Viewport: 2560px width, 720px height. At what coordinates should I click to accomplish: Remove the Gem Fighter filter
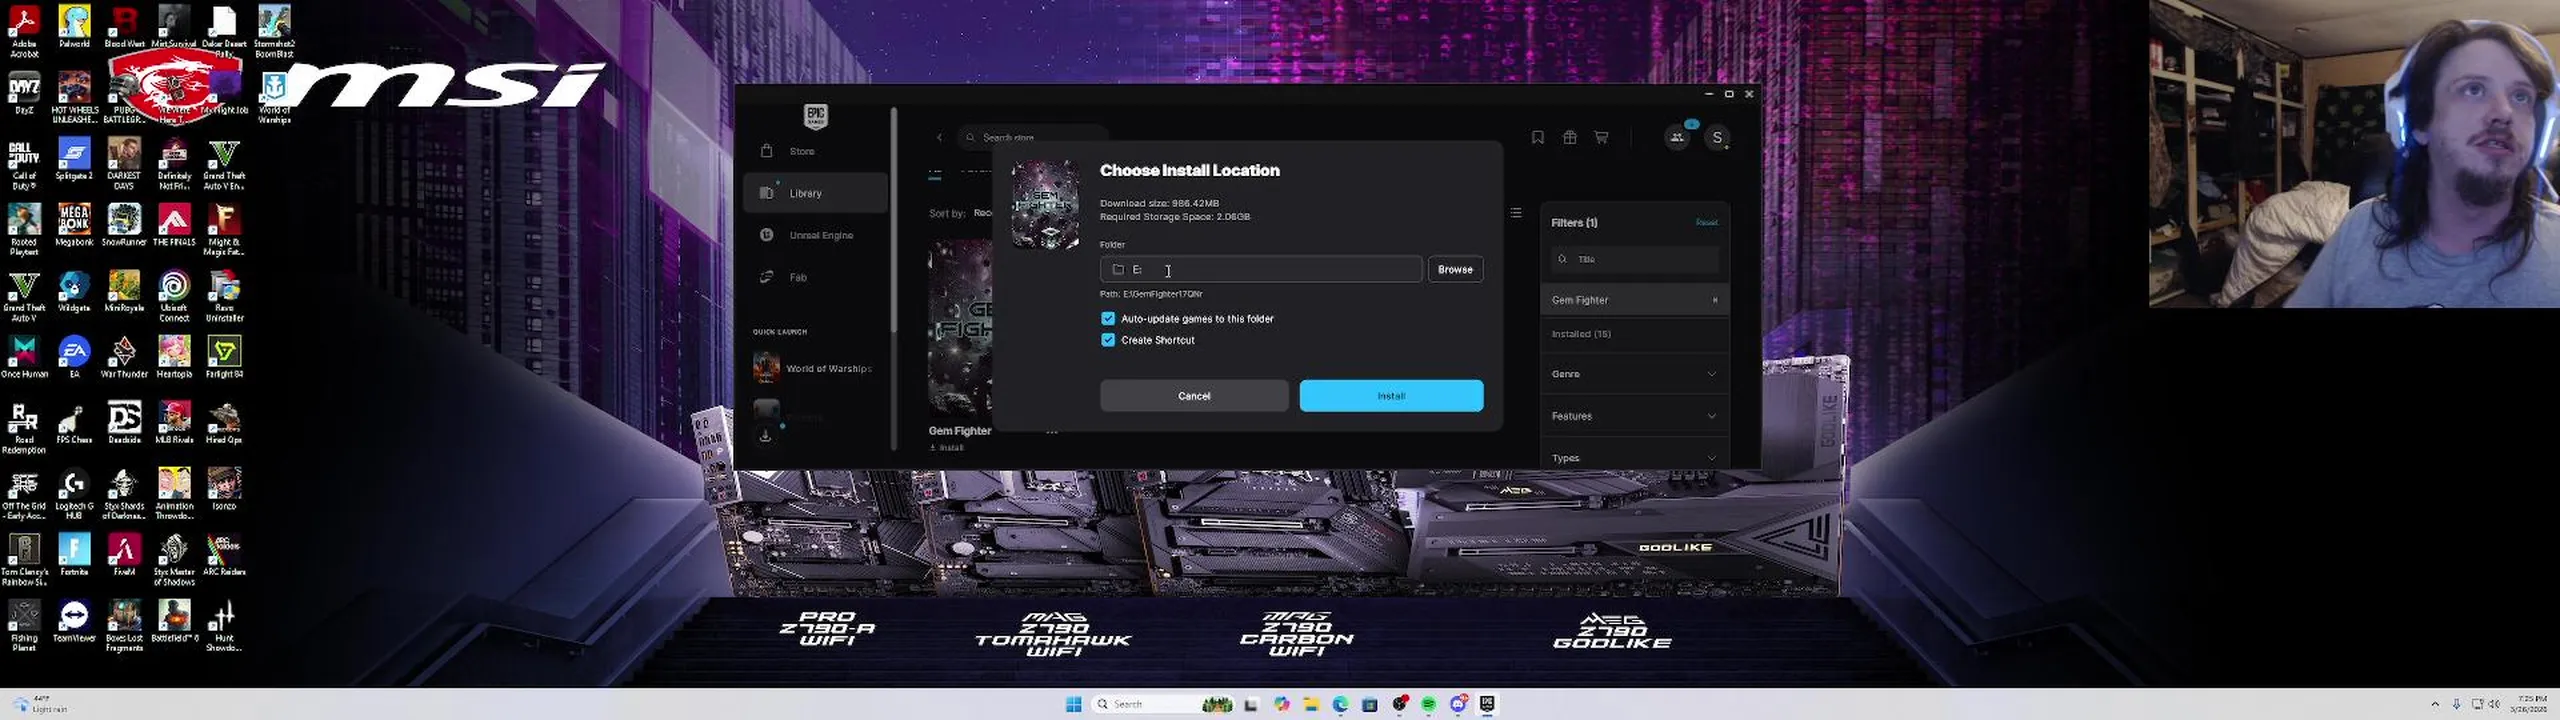[1715, 300]
